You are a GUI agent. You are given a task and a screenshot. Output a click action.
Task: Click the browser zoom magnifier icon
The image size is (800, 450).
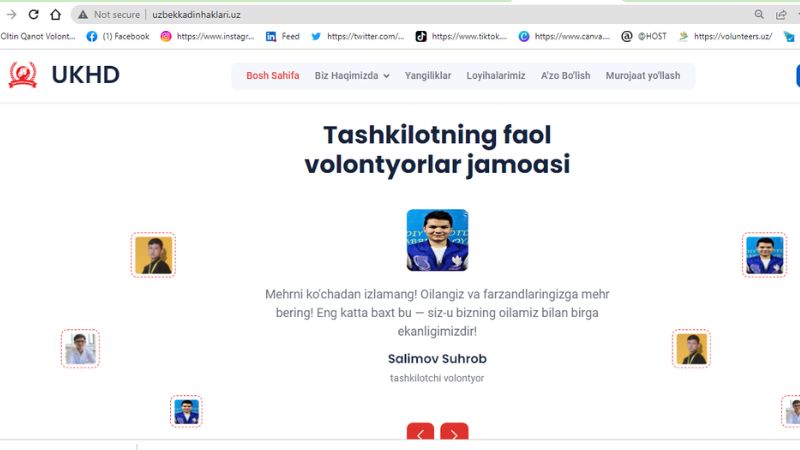[759, 15]
